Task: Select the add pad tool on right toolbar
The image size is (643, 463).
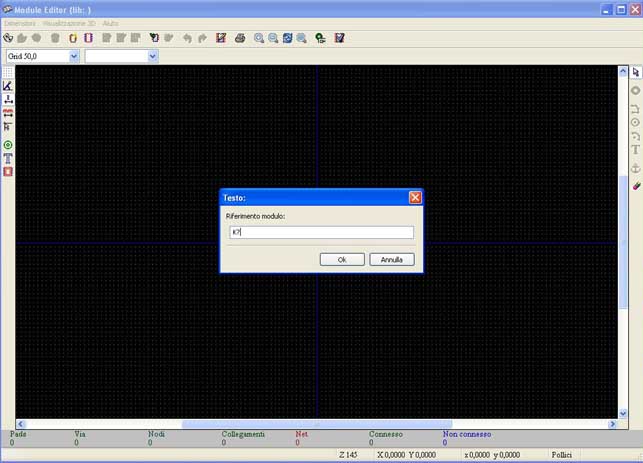Action: point(636,90)
